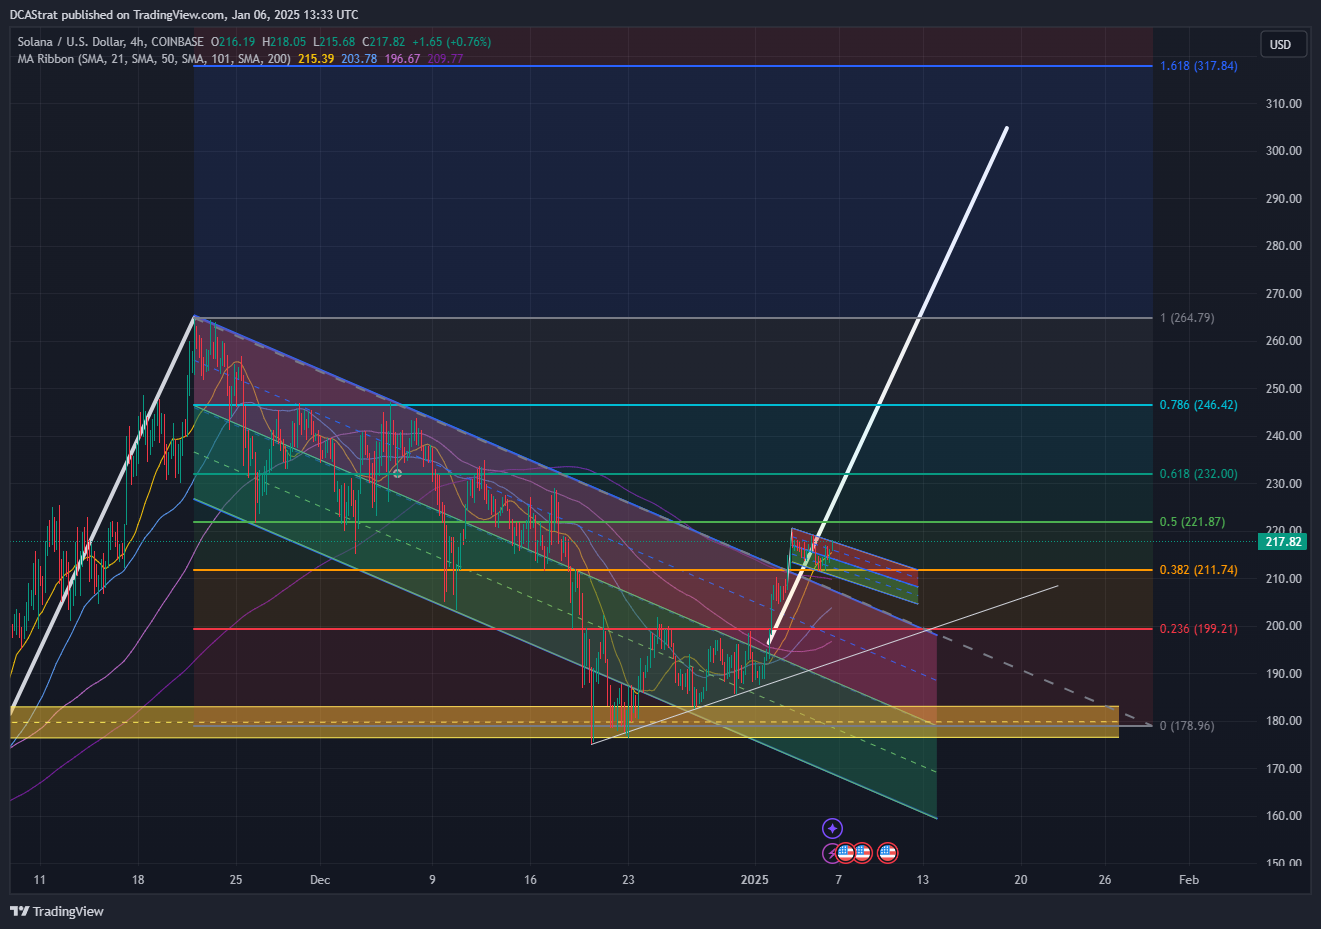Click the purple SMA value 209.77

445,59
